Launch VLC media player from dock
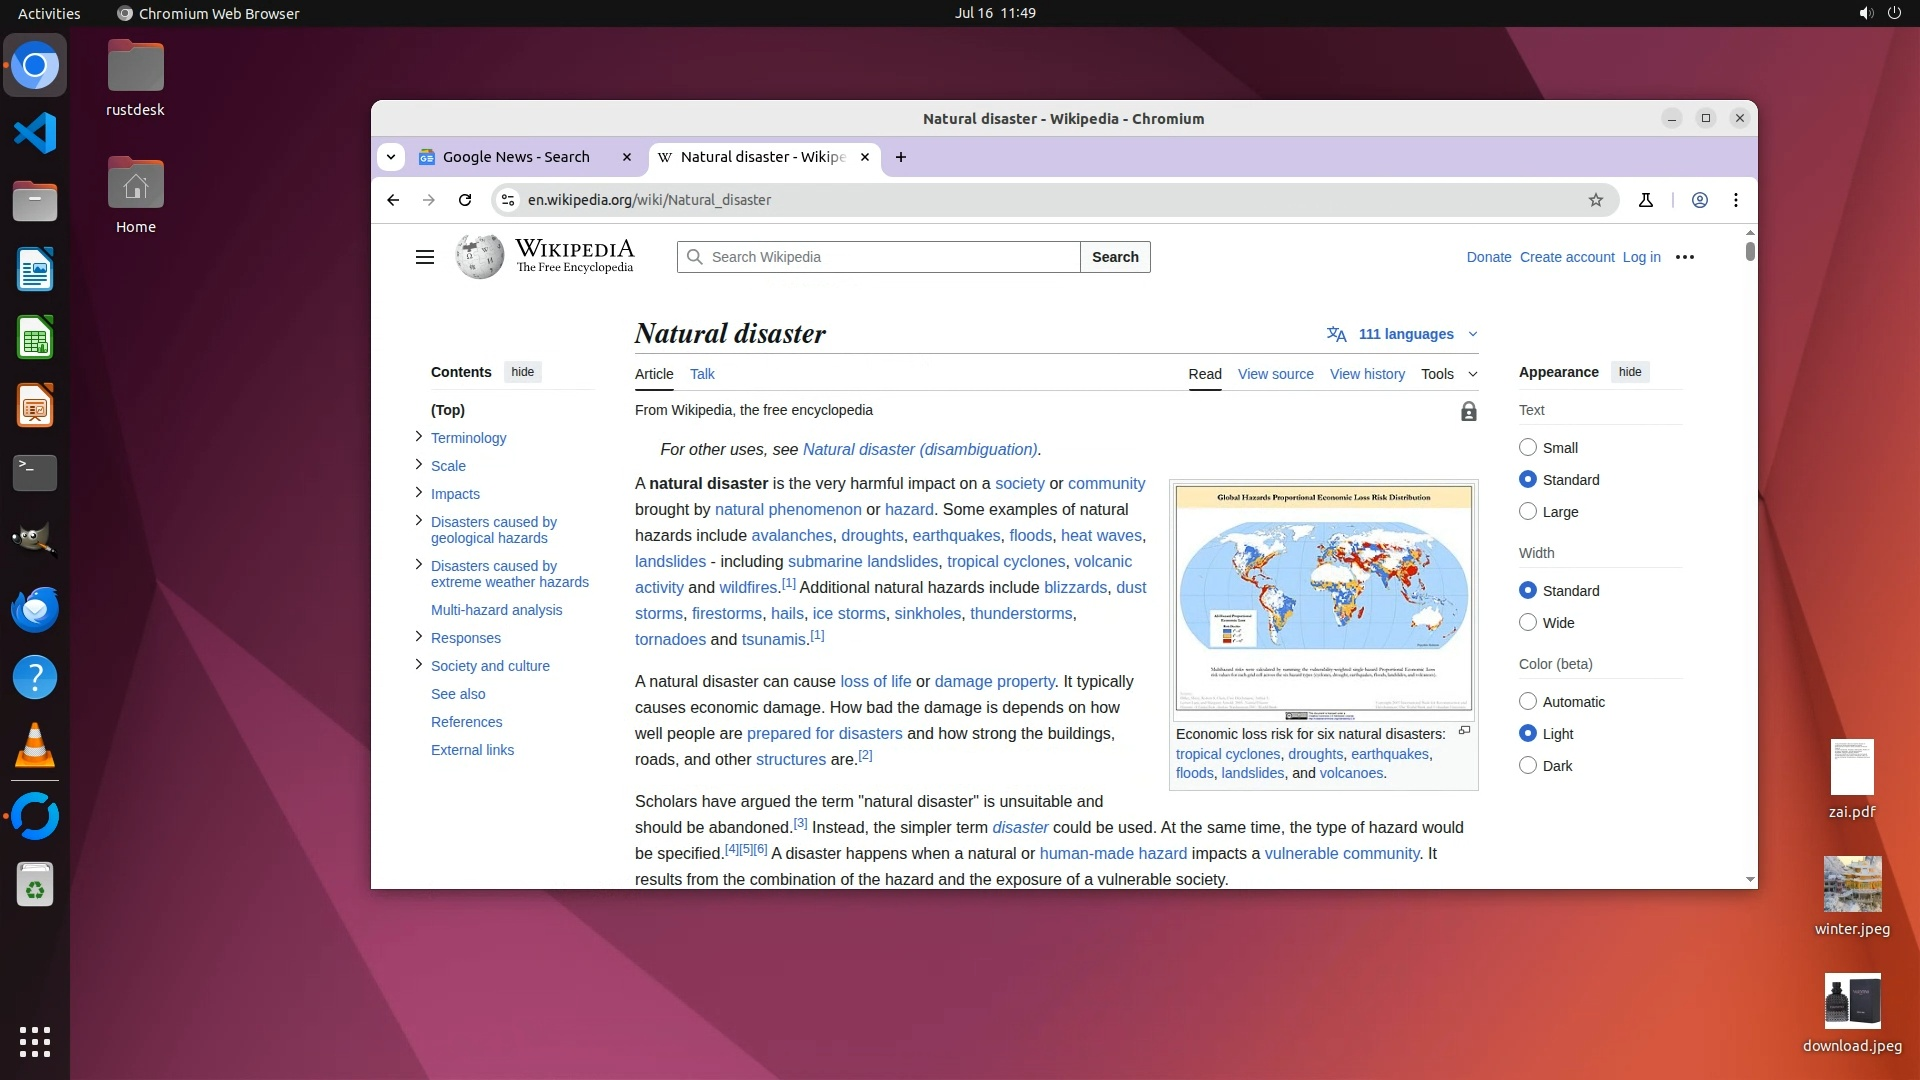The height and width of the screenshot is (1080, 1920). pos(35,746)
